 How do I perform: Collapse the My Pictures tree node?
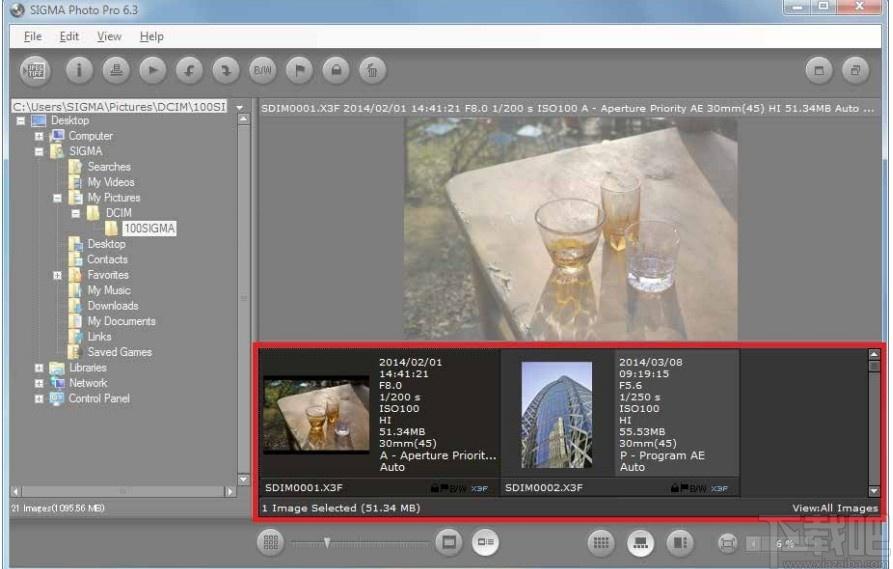[x=57, y=198]
